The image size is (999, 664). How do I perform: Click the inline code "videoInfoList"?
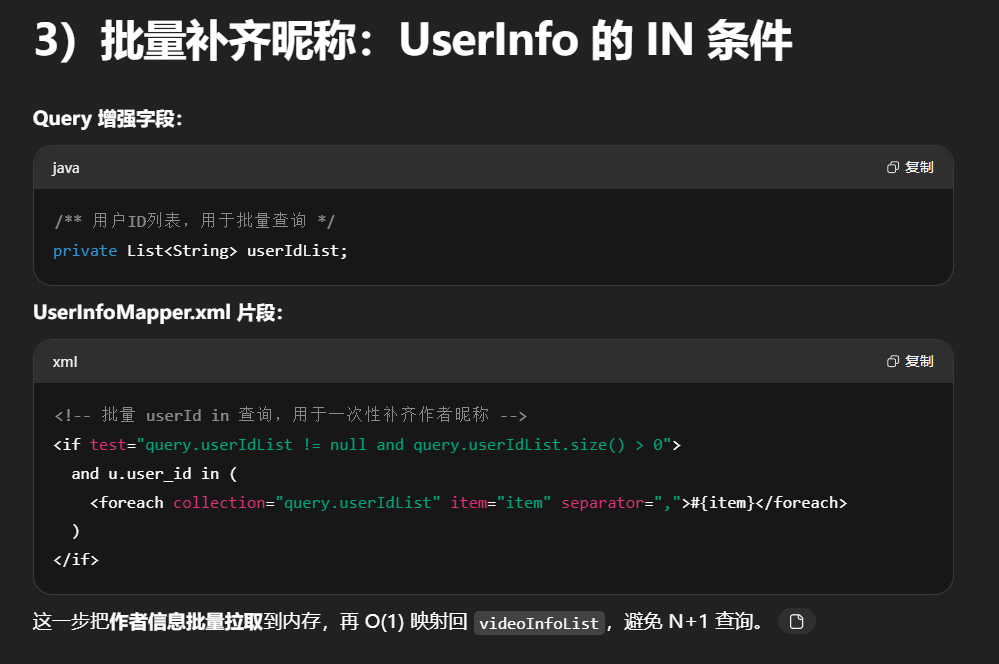[539, 623]
